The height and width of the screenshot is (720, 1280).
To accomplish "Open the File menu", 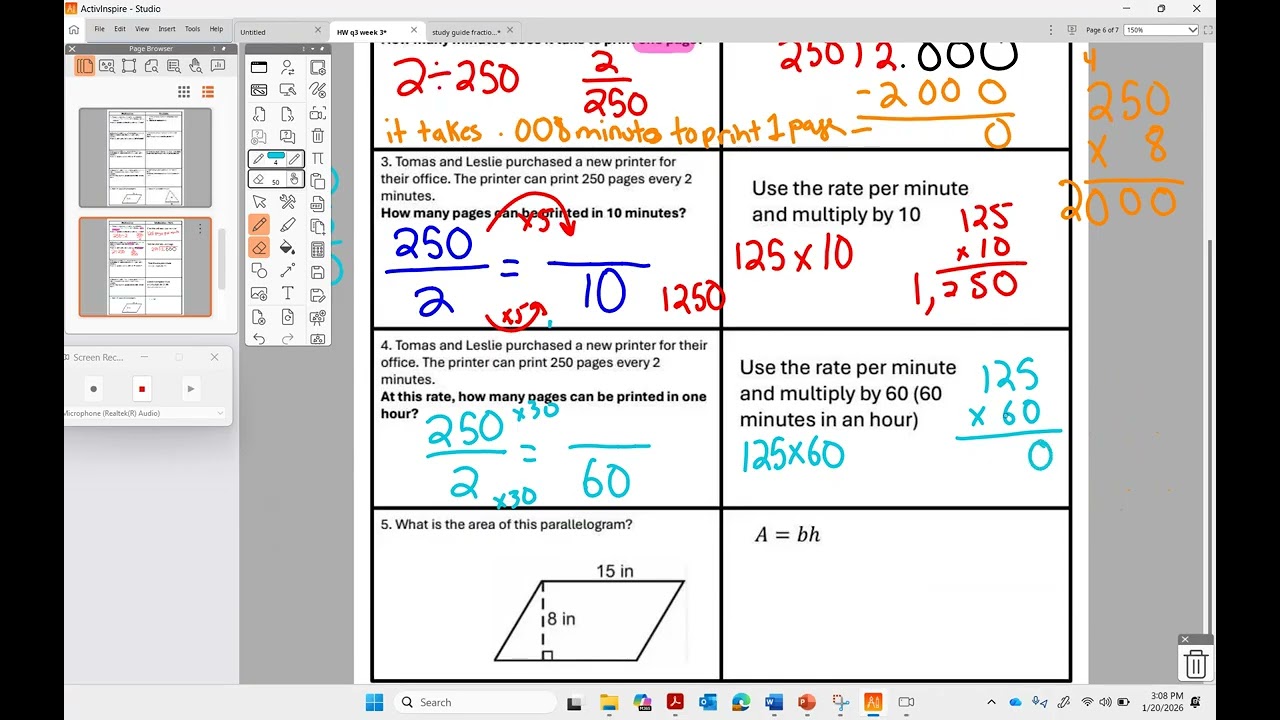I will [100, 29].
